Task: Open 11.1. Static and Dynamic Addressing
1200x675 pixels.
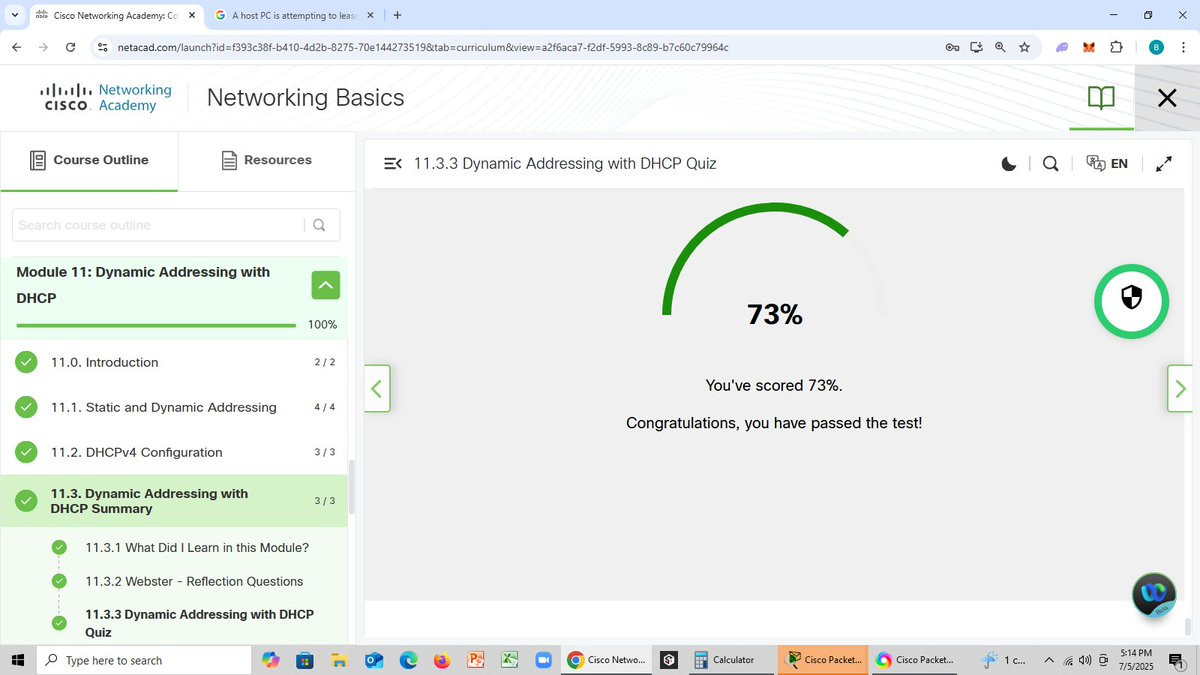Action: pyautogui.click(x=175, y=407)
